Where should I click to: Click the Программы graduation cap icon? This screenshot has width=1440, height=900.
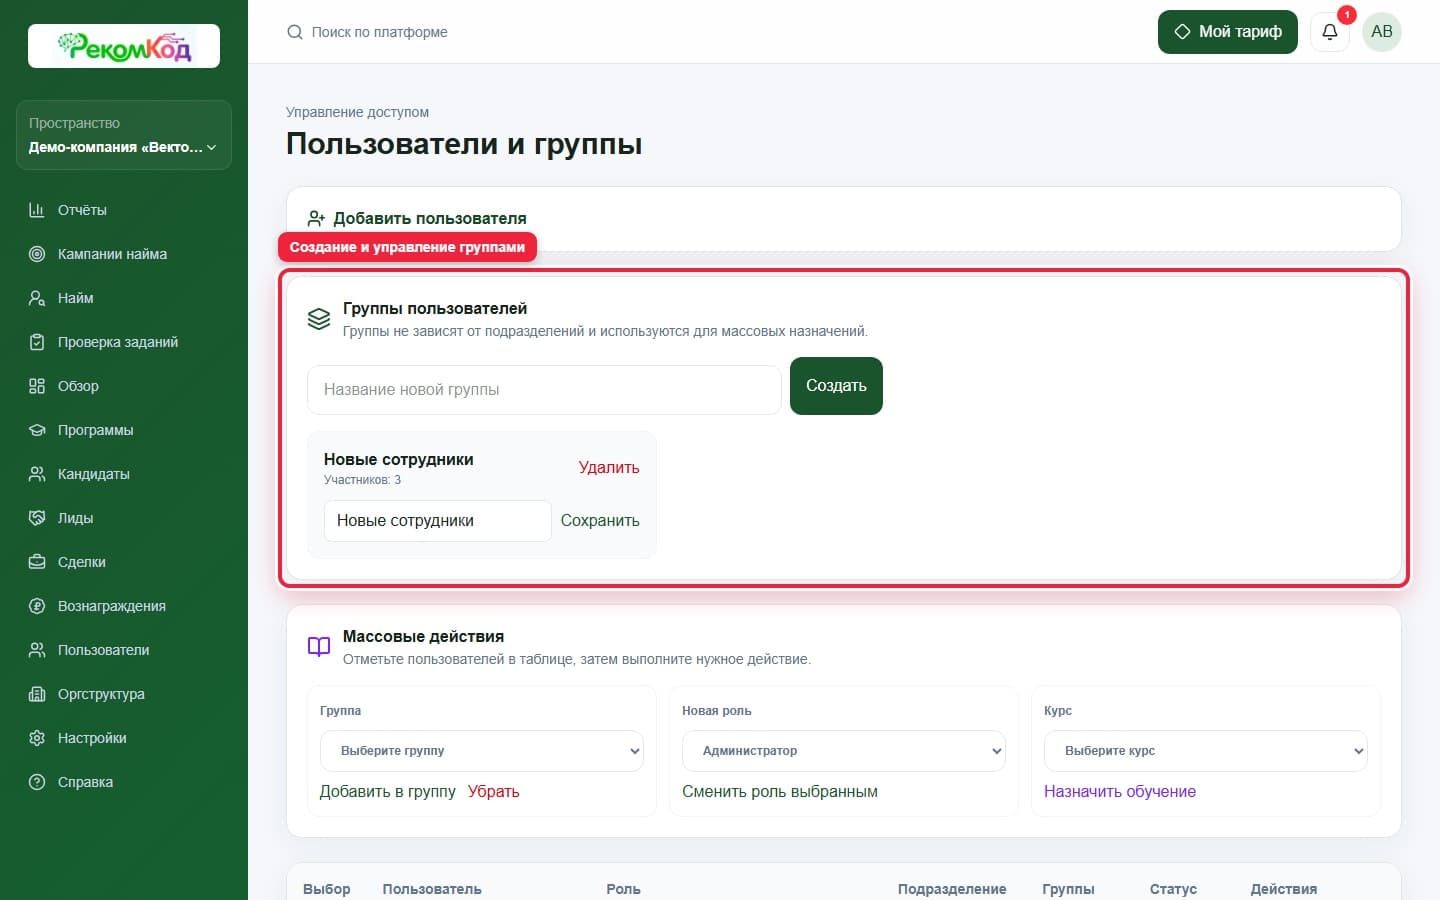(x=37, y=430)
